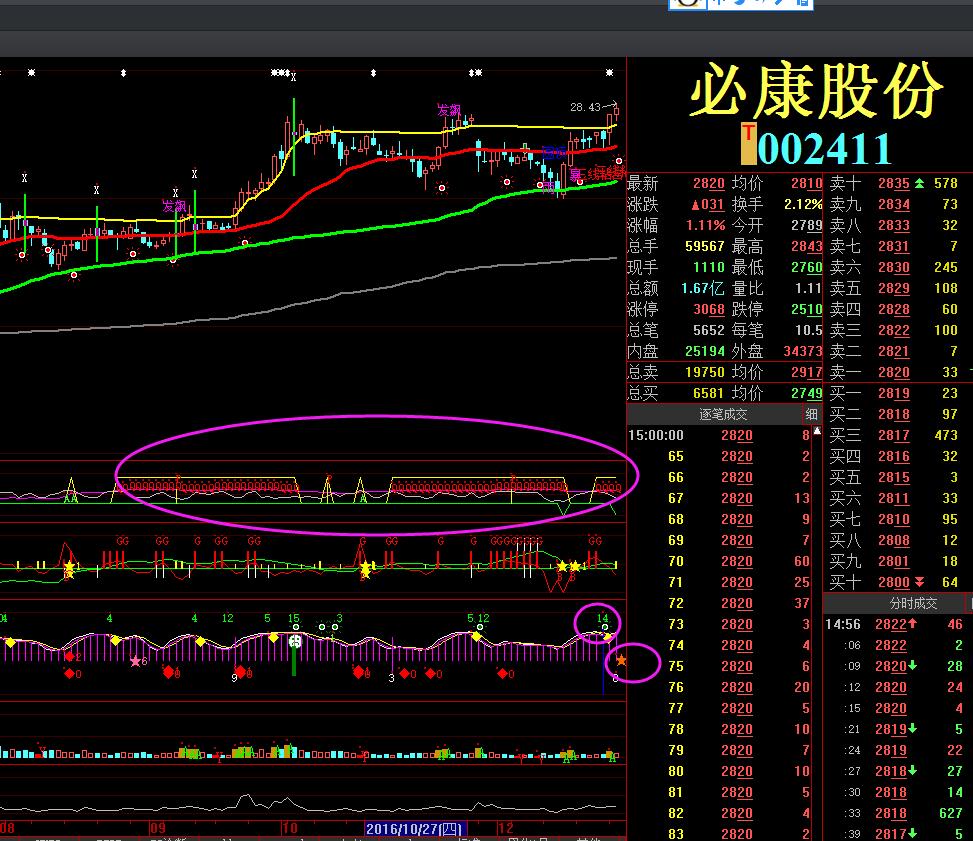Screen dimensions: 973x841
Task: Click the T marker beside stock code 002411
Action: pos(748,143)
